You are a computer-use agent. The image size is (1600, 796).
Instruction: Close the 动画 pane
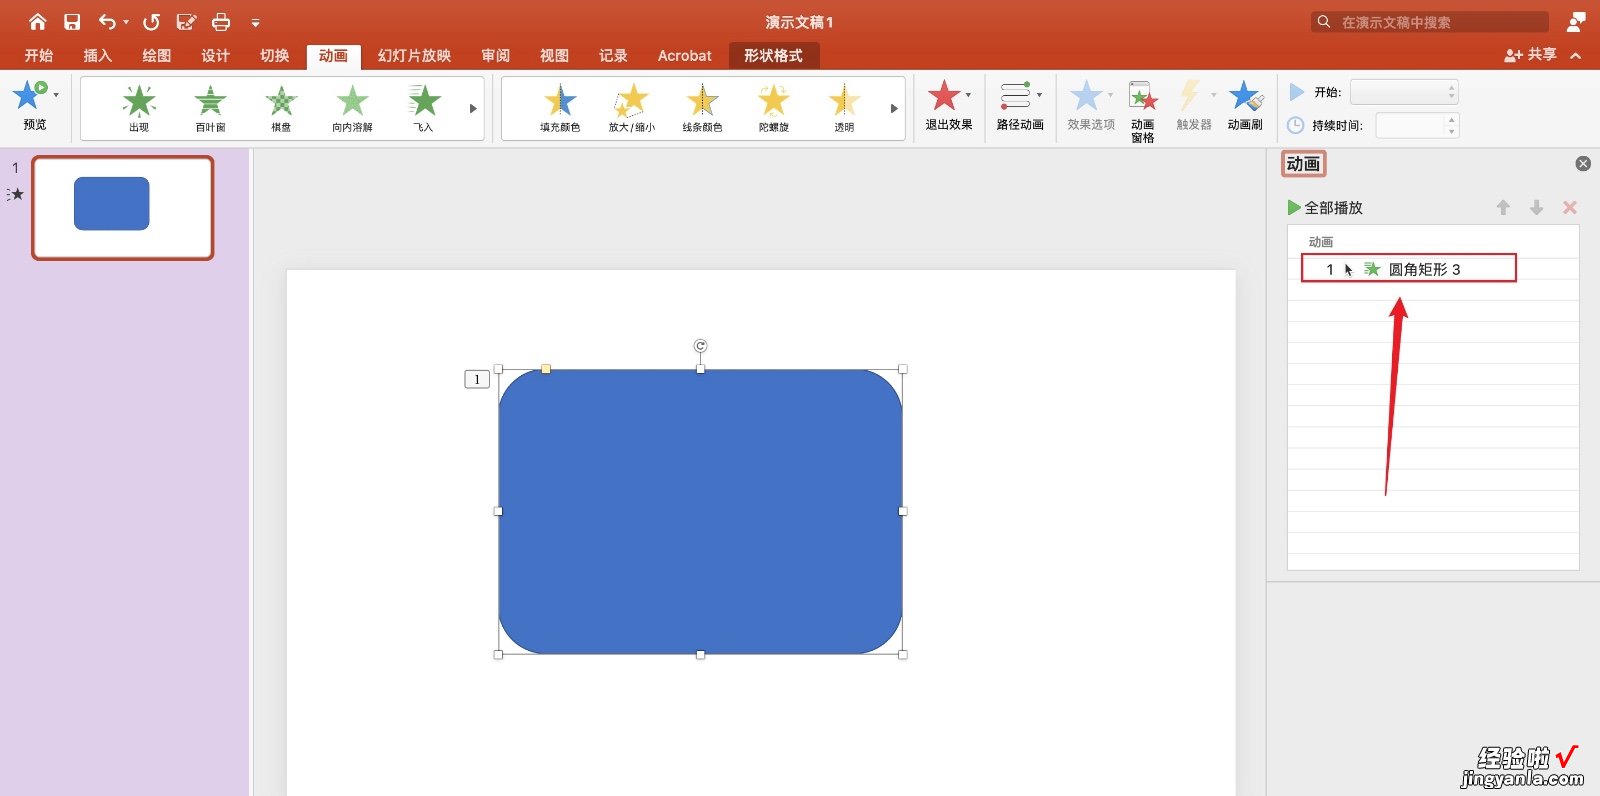(1583, 164)
